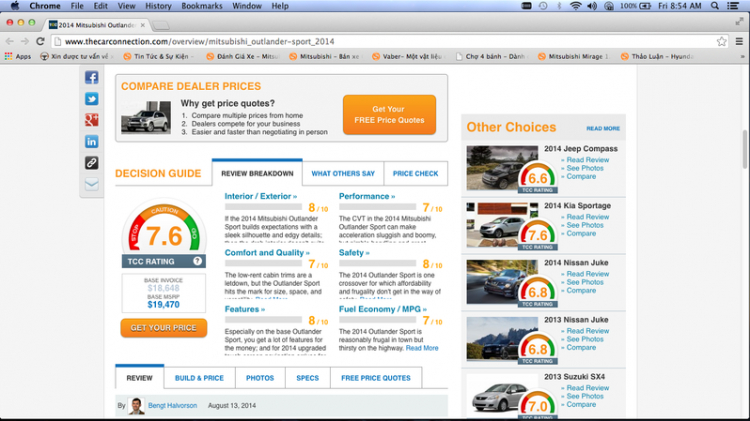Show more bookmarks overflow chevron
The height and width of the screenshot is (421, 750).
click(x=742, y=56)
